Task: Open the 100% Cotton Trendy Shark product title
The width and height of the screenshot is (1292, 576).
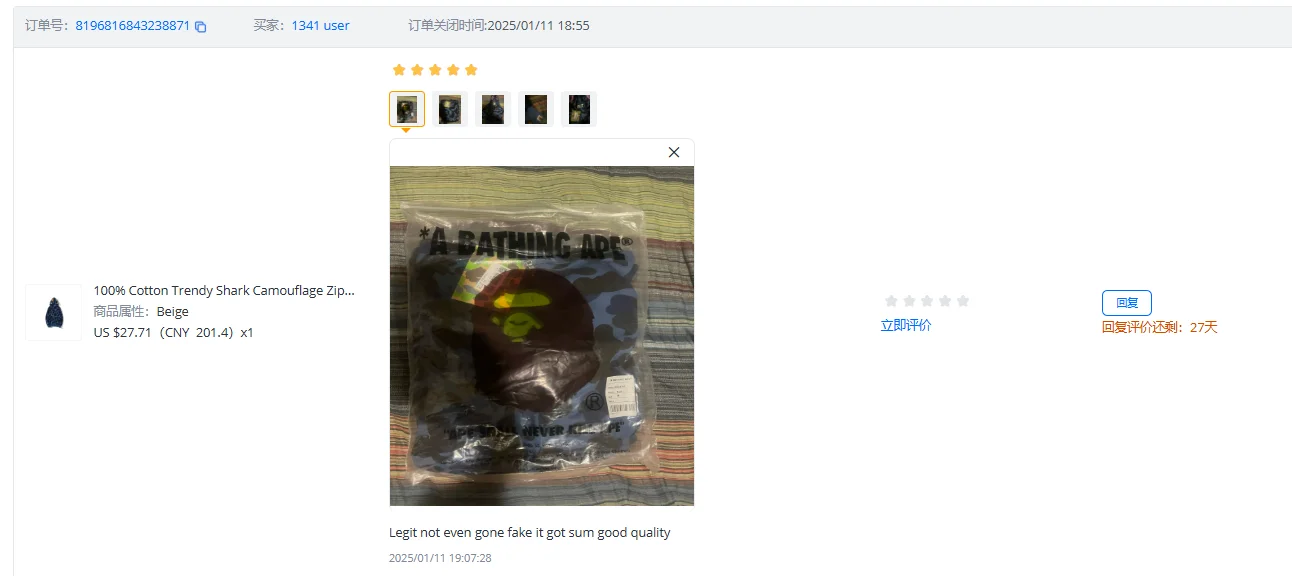Action: tap(224, 290)
